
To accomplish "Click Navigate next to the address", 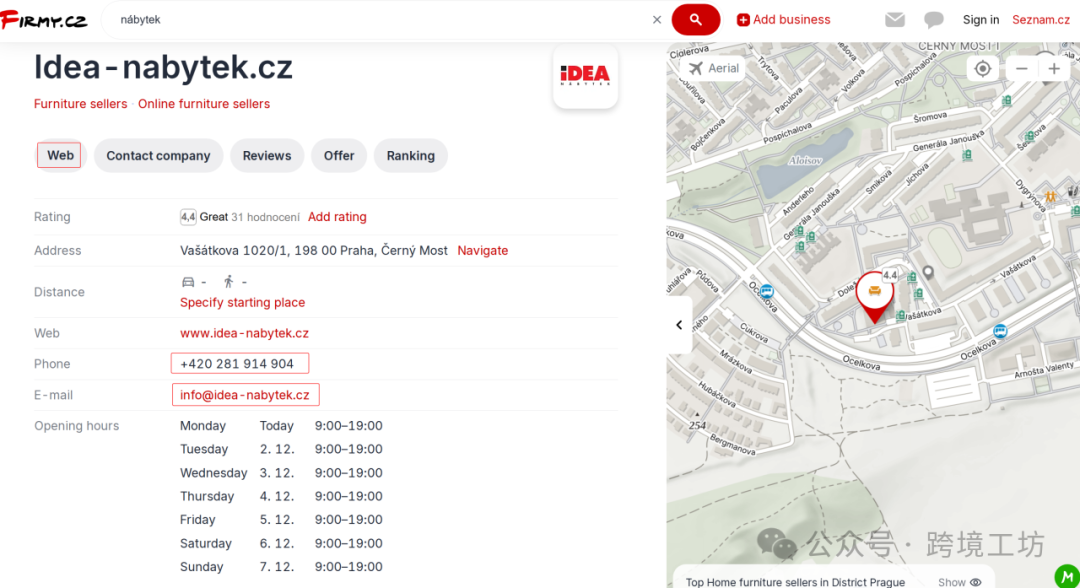I will [482, 251].
